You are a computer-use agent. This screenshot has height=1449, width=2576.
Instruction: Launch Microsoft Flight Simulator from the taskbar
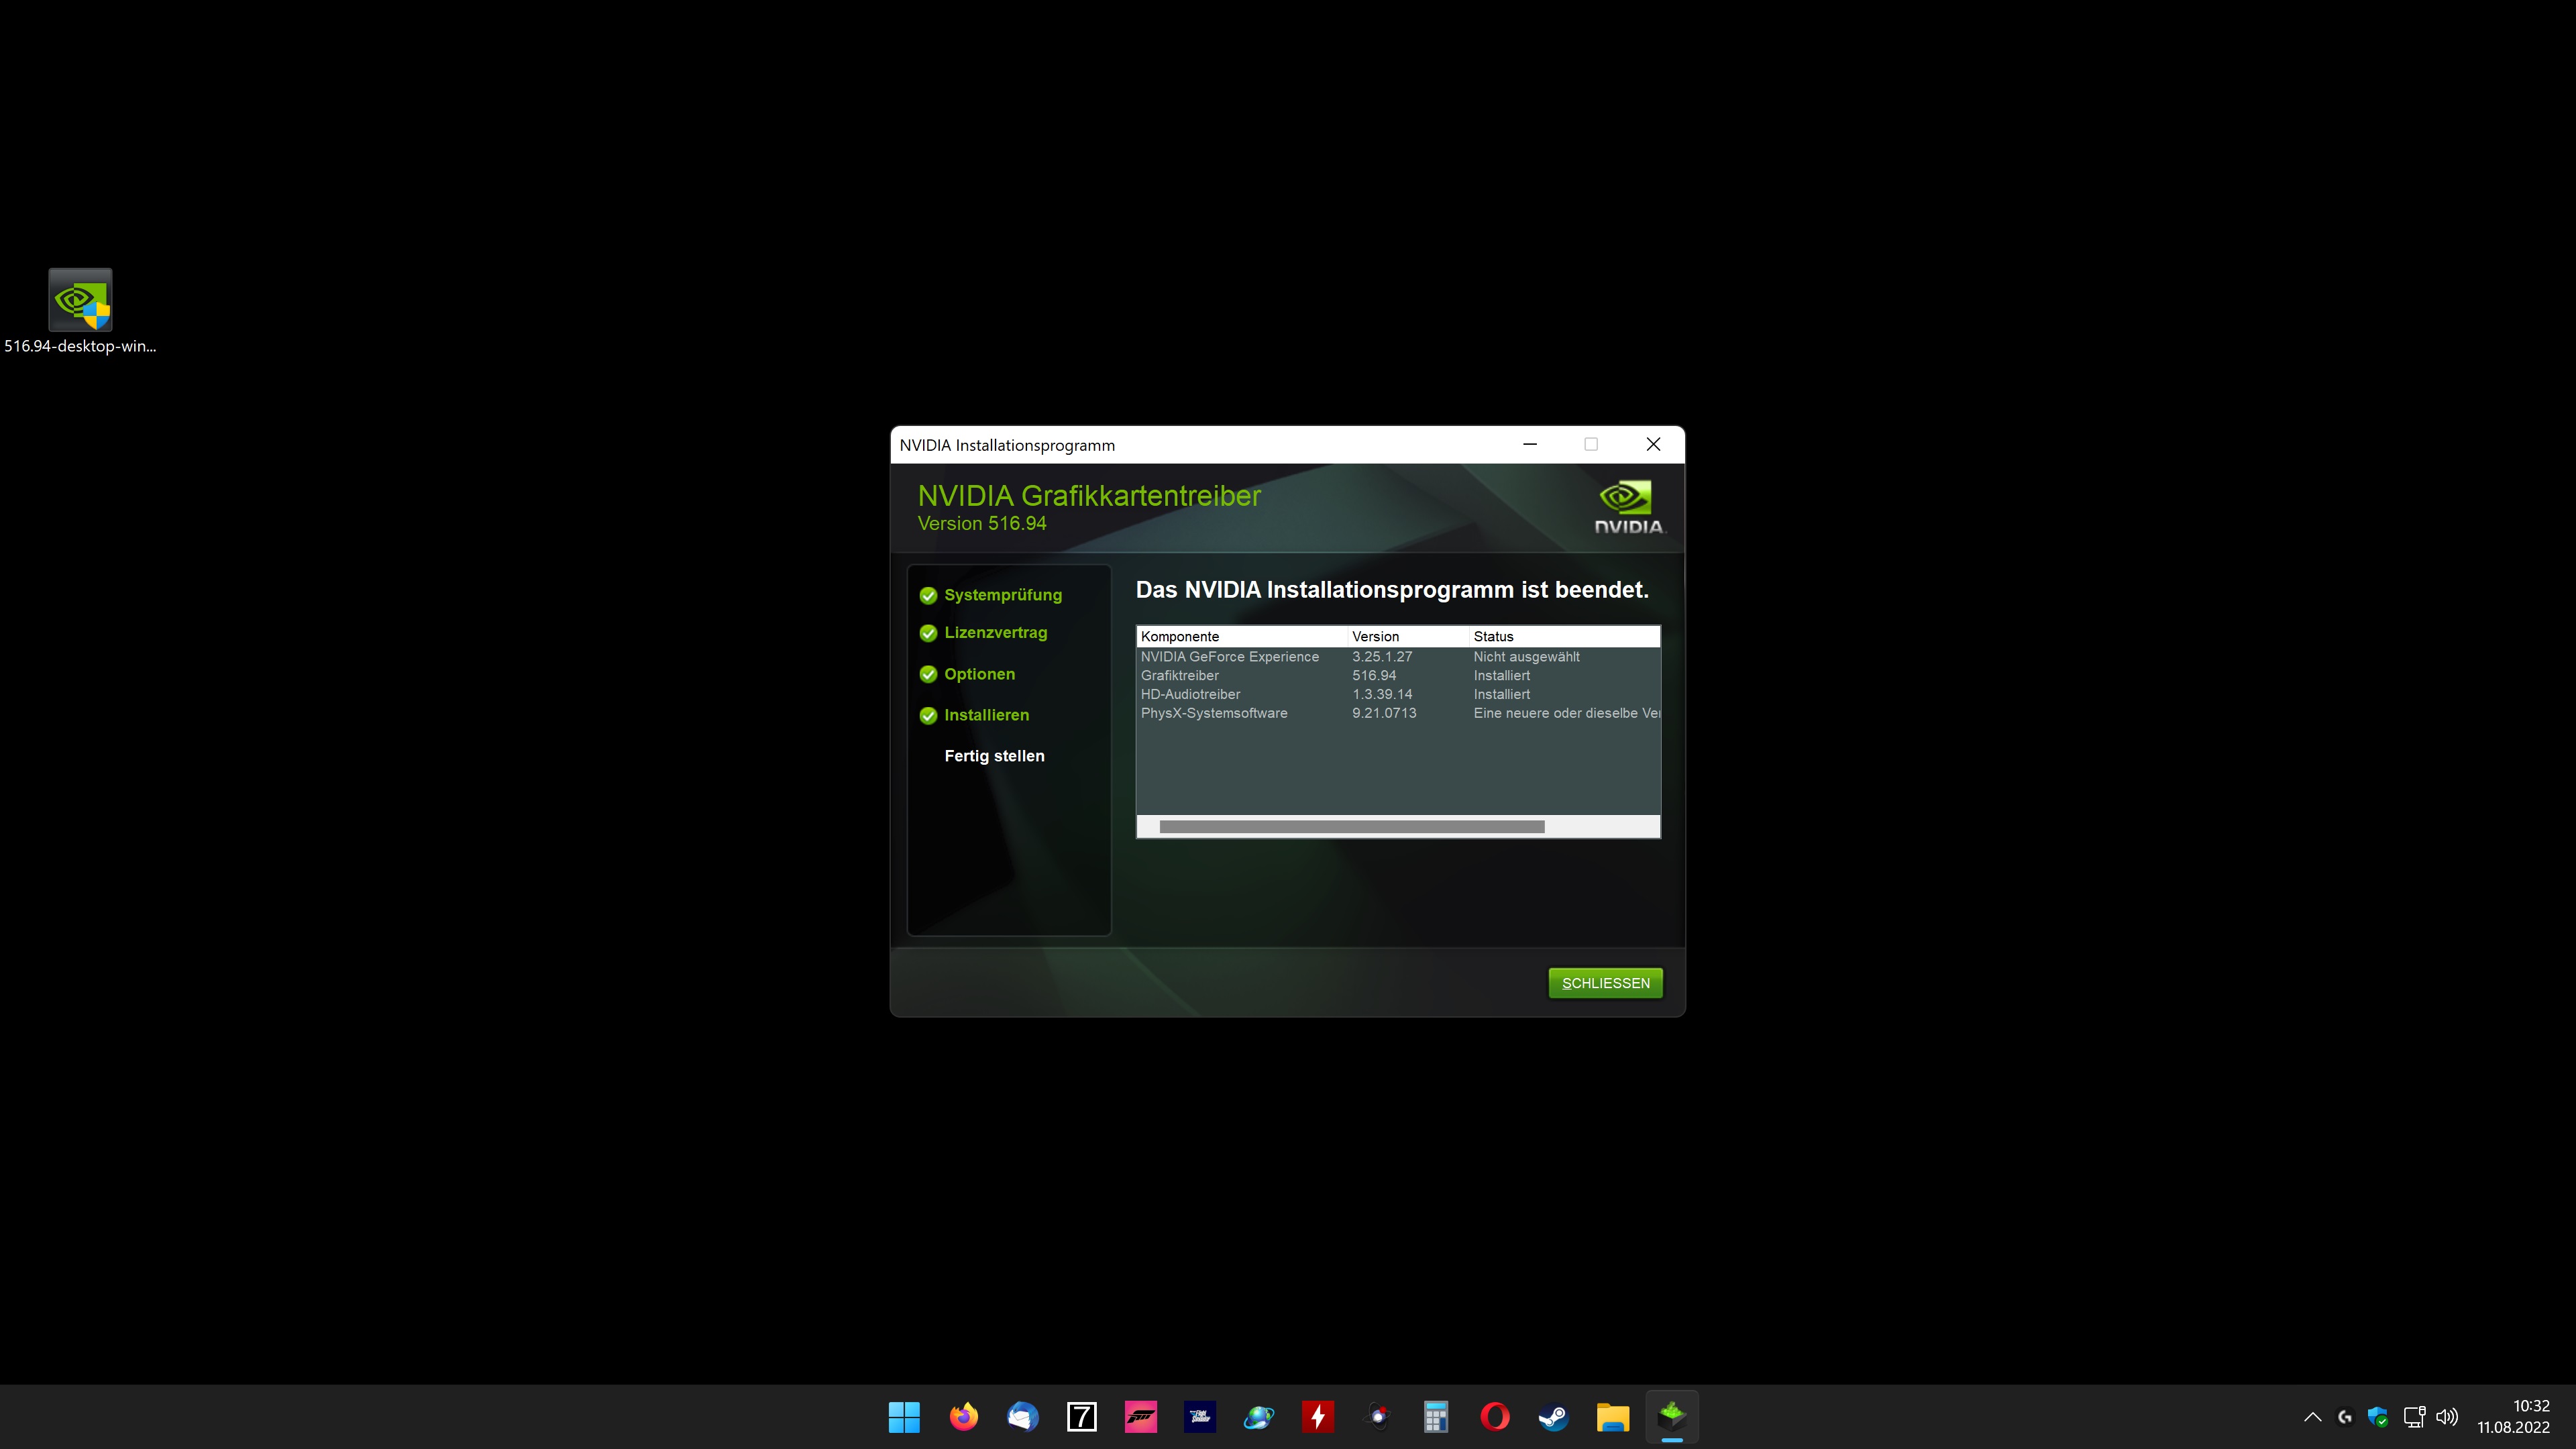click(1199, 1416)
